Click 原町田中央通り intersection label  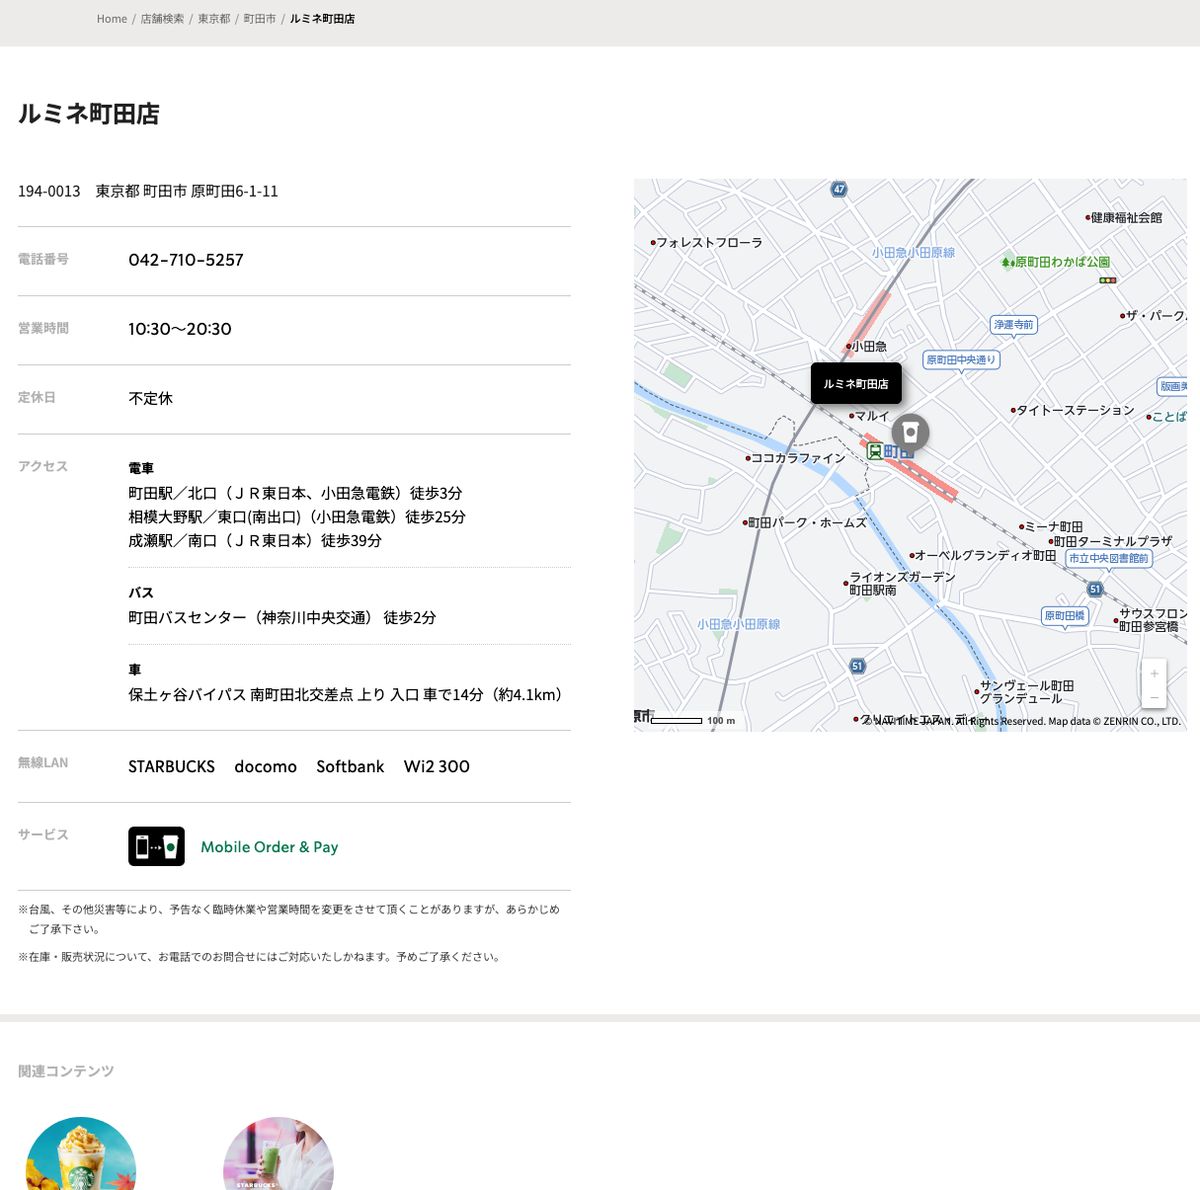click(x=961, y=360)
